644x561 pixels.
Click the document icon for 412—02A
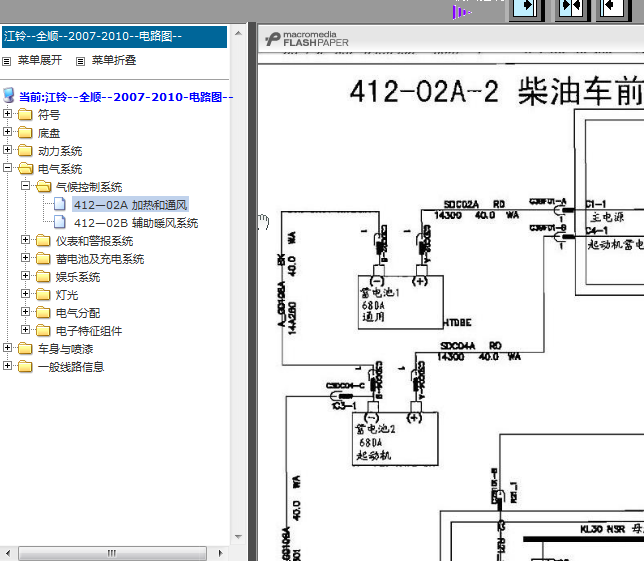60,204
